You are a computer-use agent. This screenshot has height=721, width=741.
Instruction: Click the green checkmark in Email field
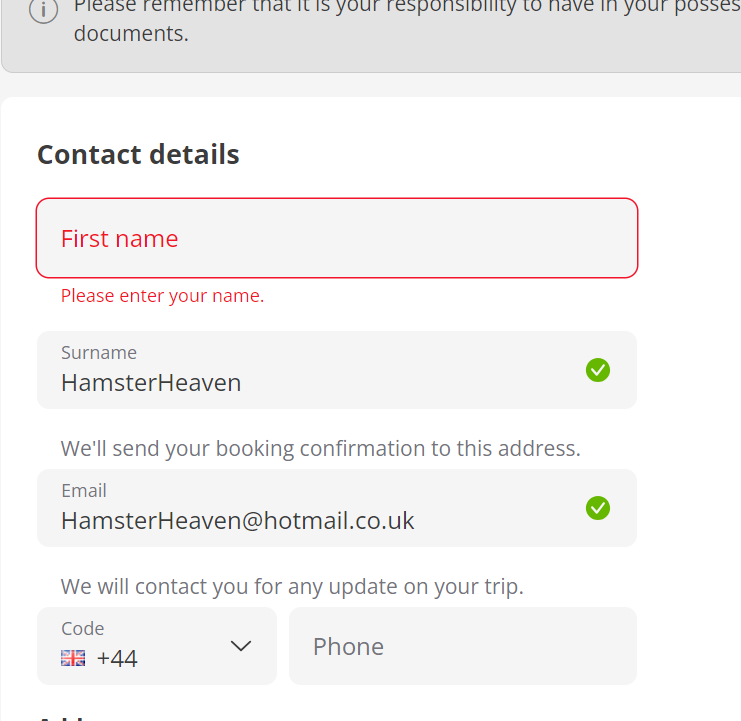(598, 508)
